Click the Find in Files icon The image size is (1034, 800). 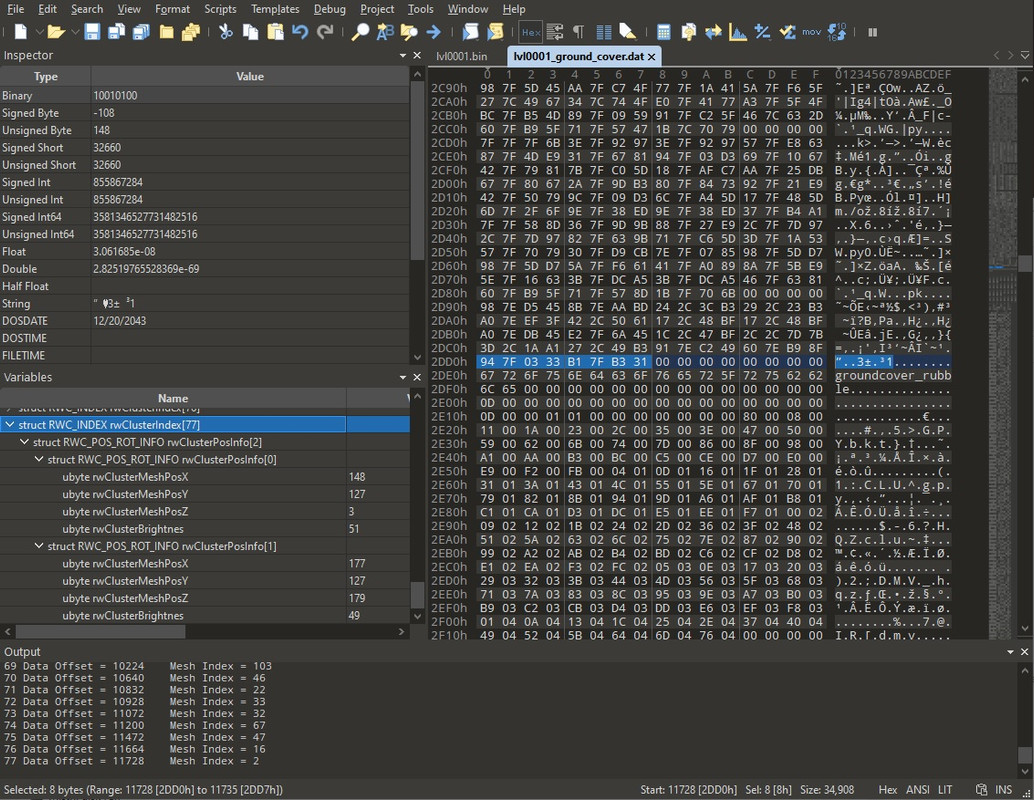[409, 32]
